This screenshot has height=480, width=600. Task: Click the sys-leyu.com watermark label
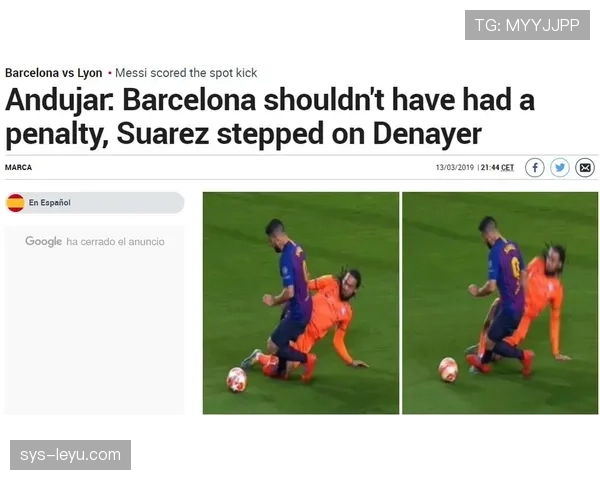coord(70,455)
